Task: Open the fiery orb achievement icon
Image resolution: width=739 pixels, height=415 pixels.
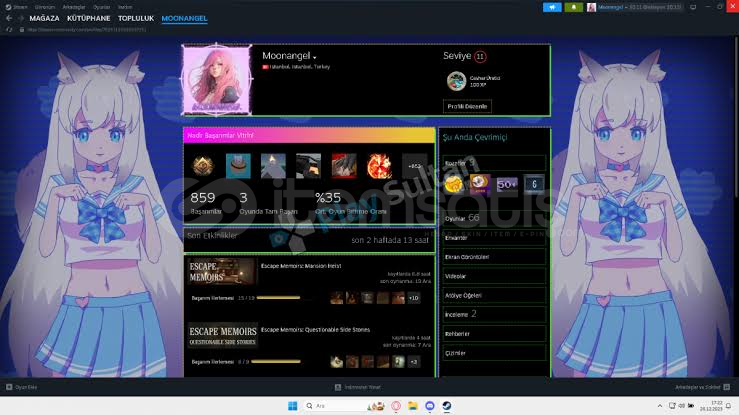Action: [379, 166]
